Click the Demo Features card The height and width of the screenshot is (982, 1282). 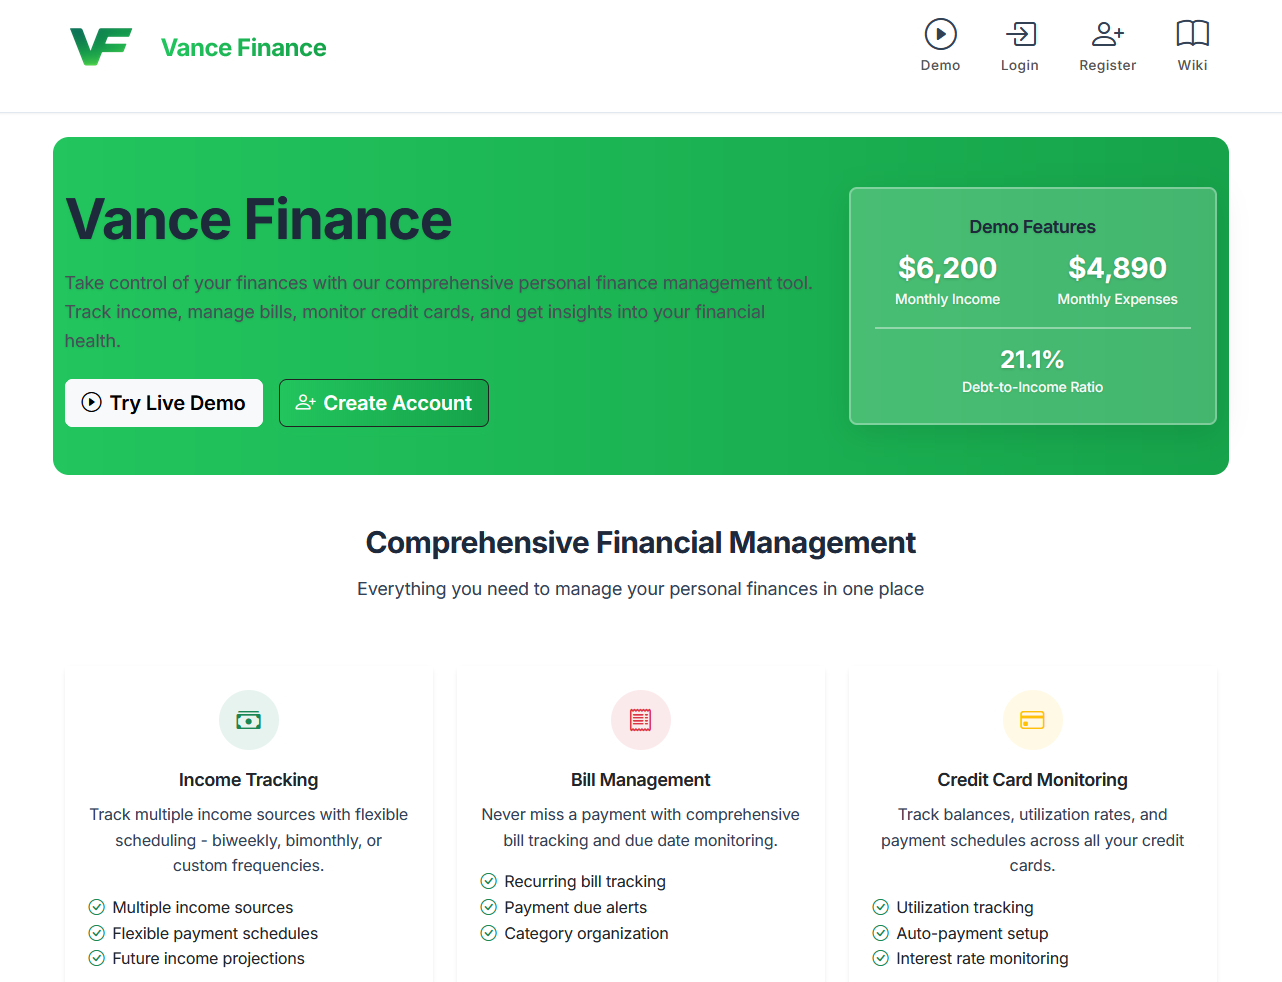(1032, 306)
